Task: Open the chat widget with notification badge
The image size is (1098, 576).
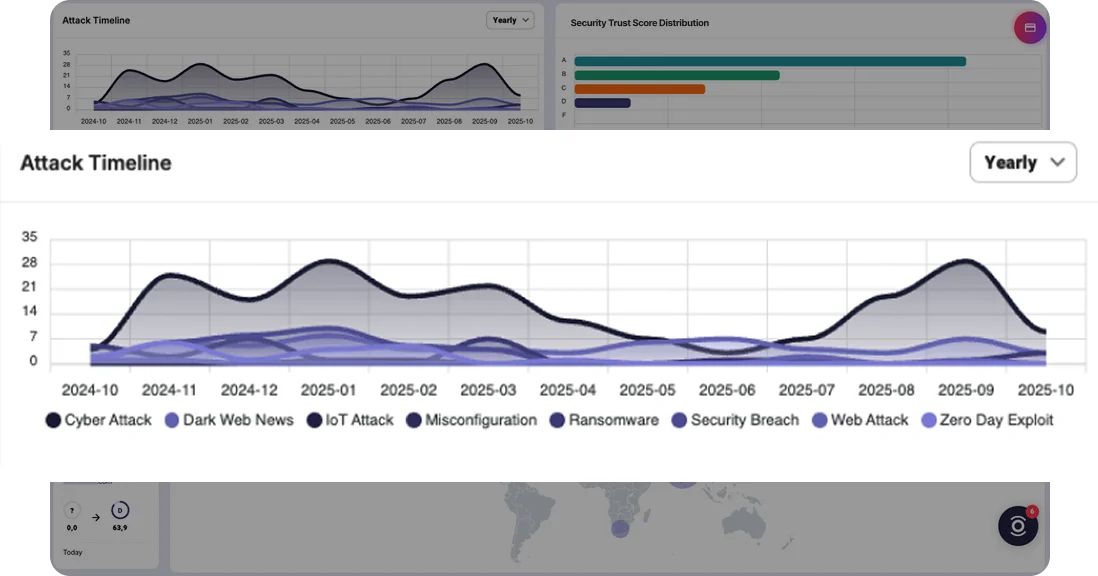Action: tap(1018, 526)
